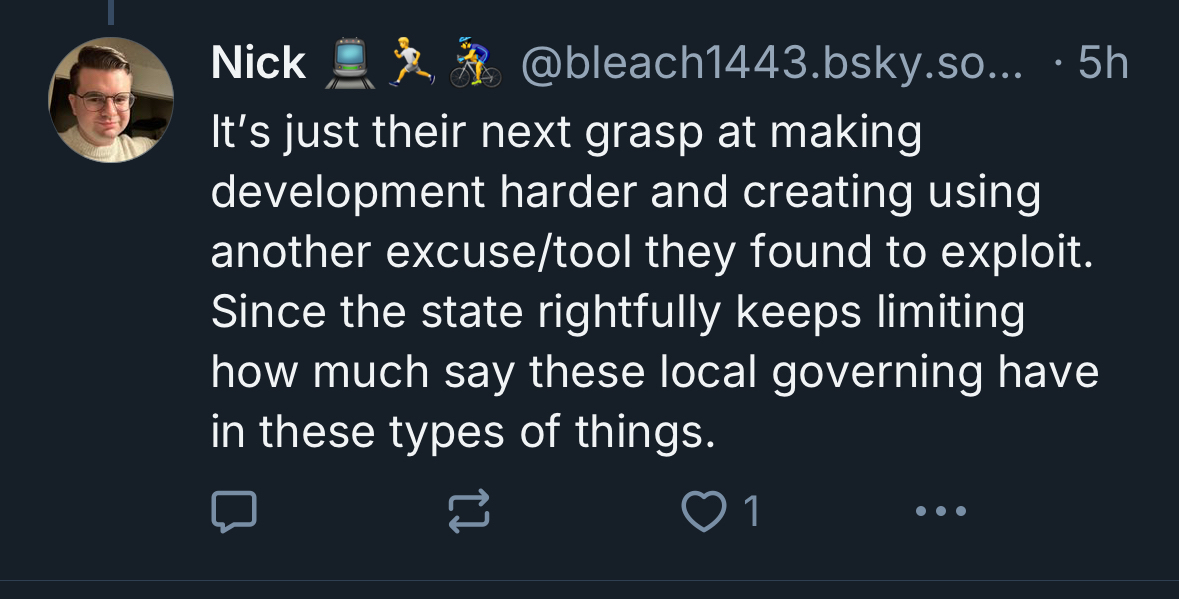The image size is (1179, 599).
Task: Click the train emoji beside Nick's name
Action: [346, 64]
